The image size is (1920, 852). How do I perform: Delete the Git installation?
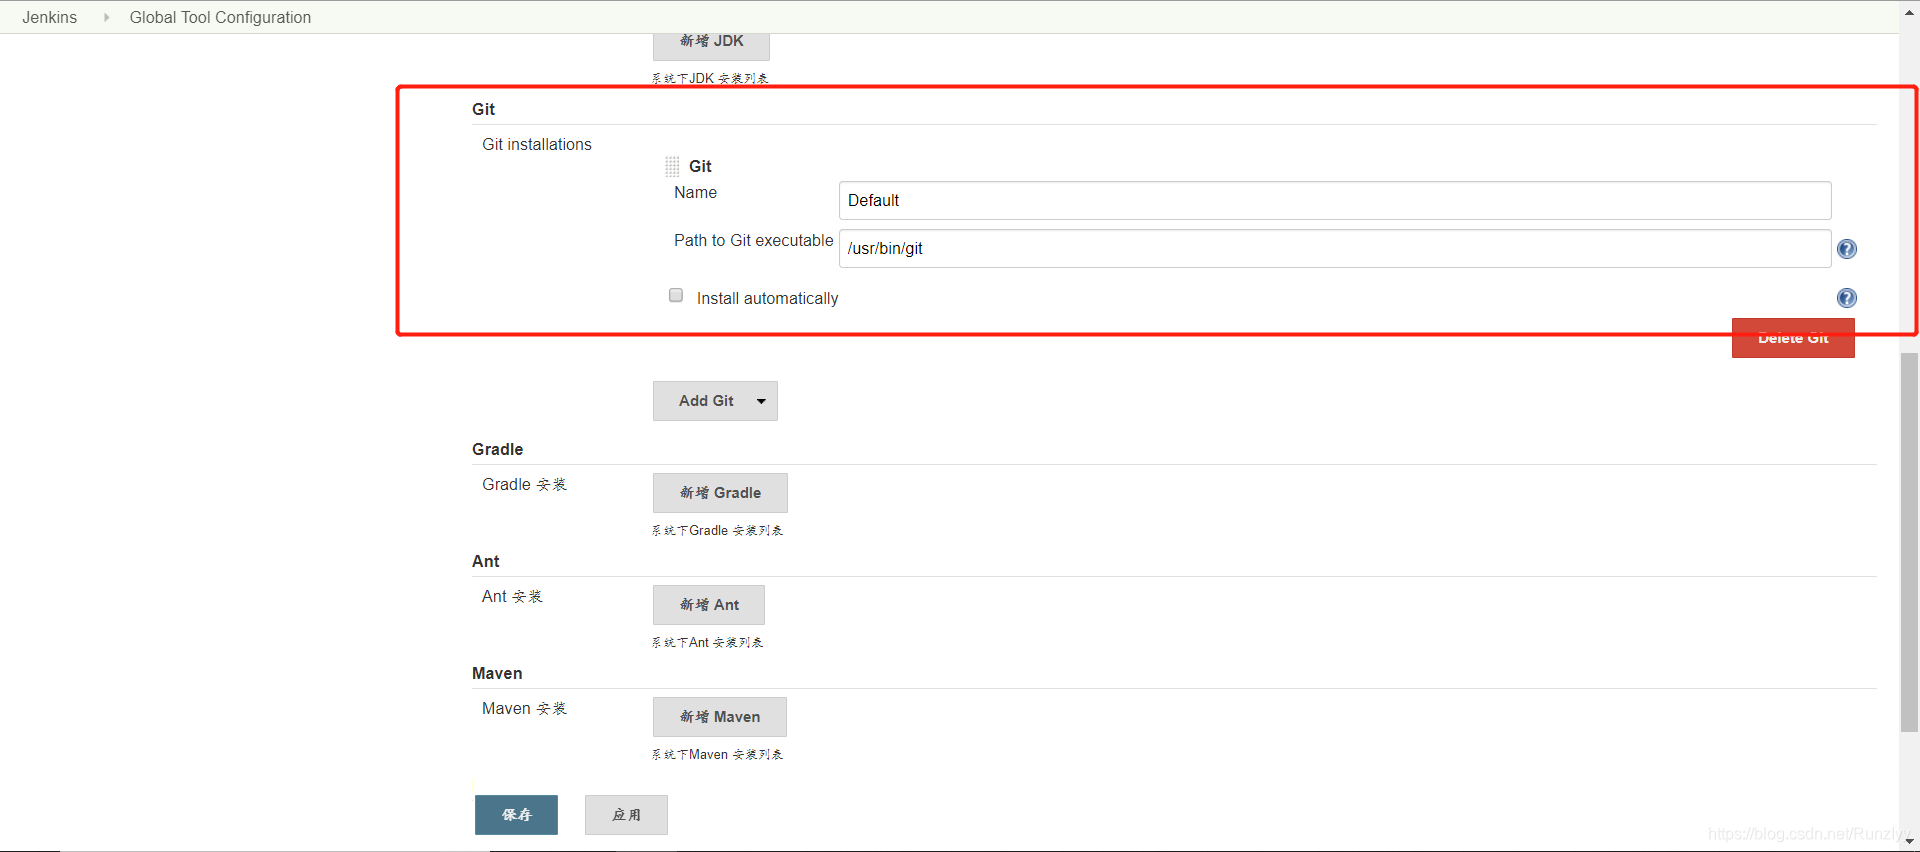tap(1793, 338)
